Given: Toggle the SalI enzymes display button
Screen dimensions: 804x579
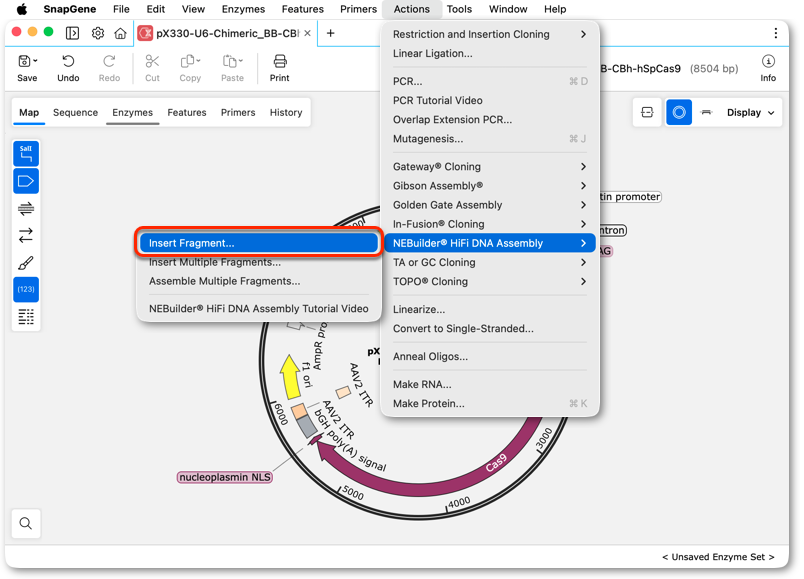Looking at the screenshot, I should coord(26,153).
